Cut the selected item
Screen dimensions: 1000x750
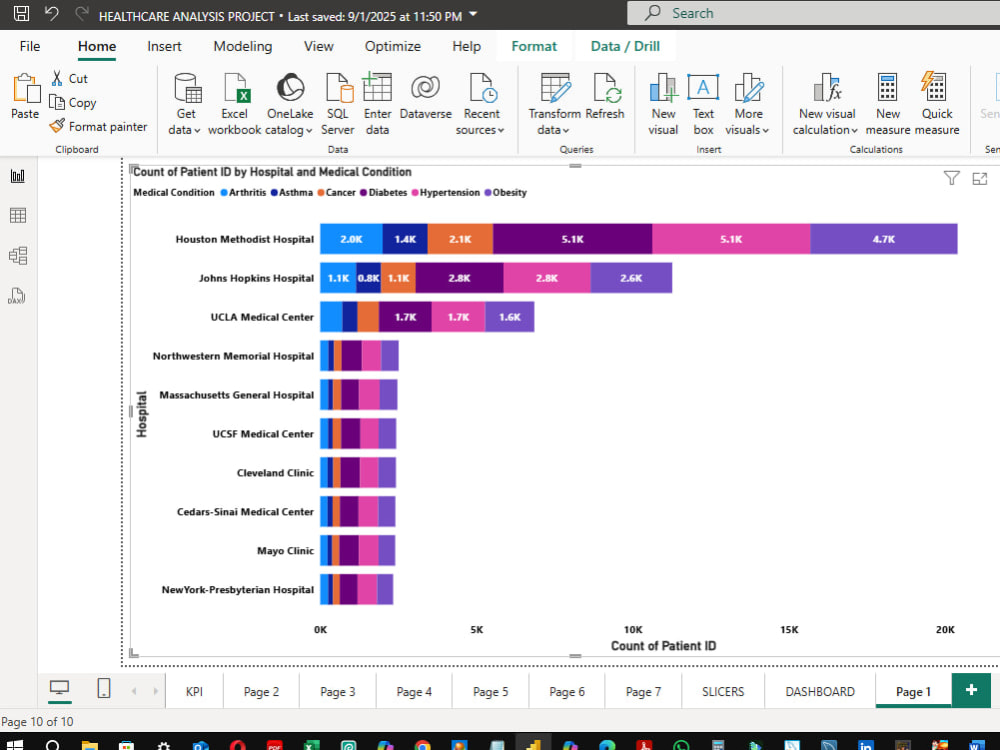click(x=70, y=78)
